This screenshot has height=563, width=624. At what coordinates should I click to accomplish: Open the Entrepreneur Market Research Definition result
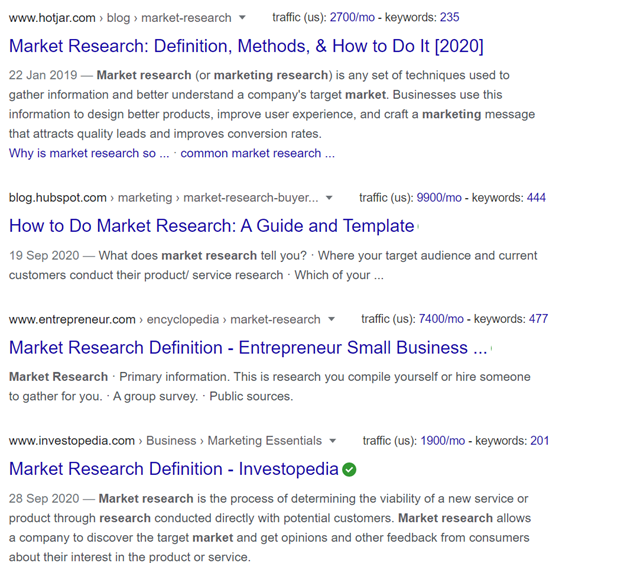tap(248, 348)
